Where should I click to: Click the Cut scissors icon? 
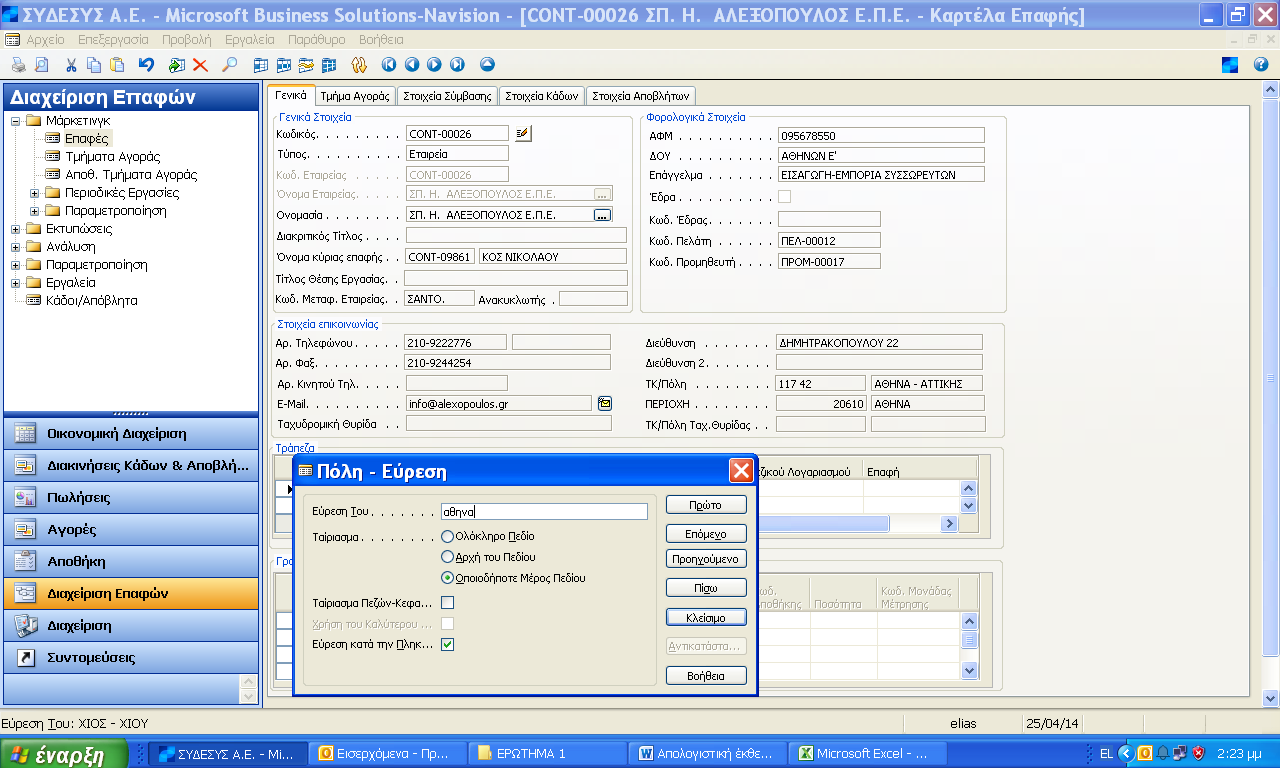(72, 65)
